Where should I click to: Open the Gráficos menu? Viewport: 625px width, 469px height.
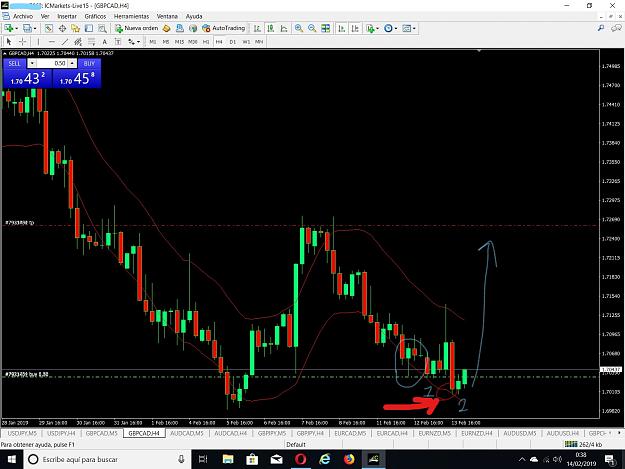click(x=95, y=16)
